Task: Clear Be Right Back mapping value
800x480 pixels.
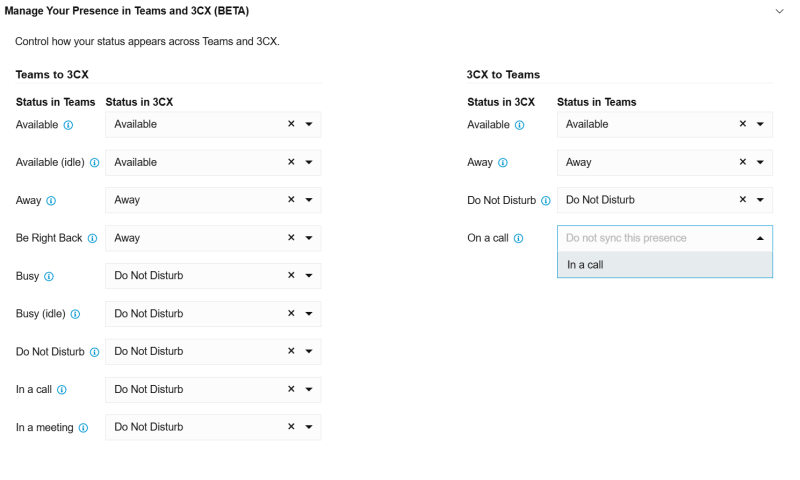Action: 291,238
